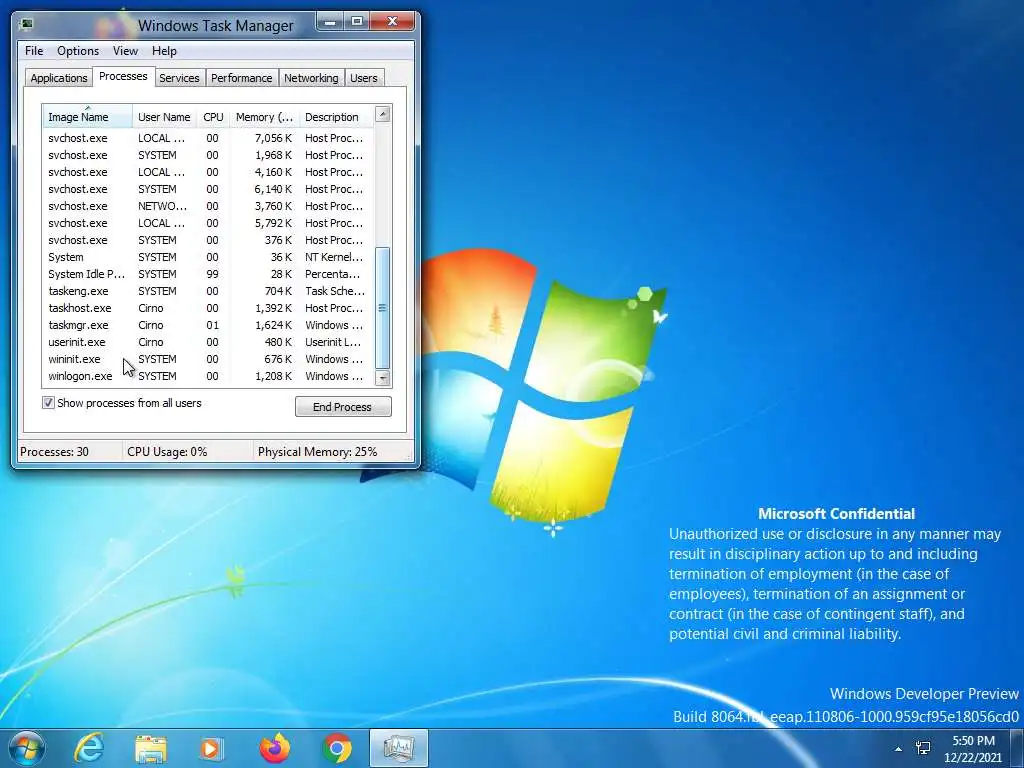Open Windows Explorer folder icon on taskbar
Image resolution: width=1024 pixels, height=768 pixels.
(151, 748)
